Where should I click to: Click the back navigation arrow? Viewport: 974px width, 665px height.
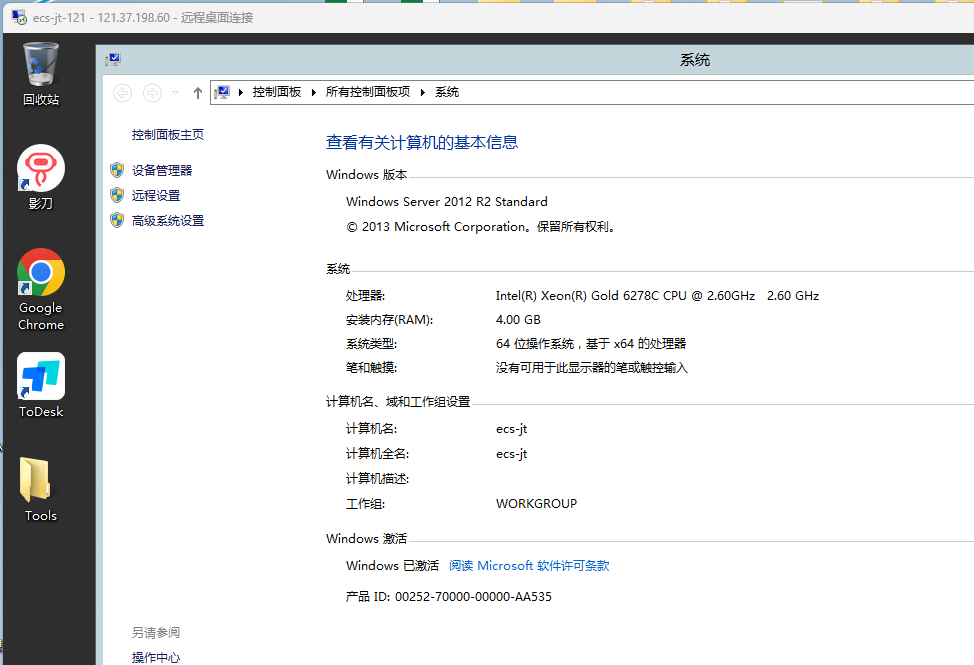[123, 93]
